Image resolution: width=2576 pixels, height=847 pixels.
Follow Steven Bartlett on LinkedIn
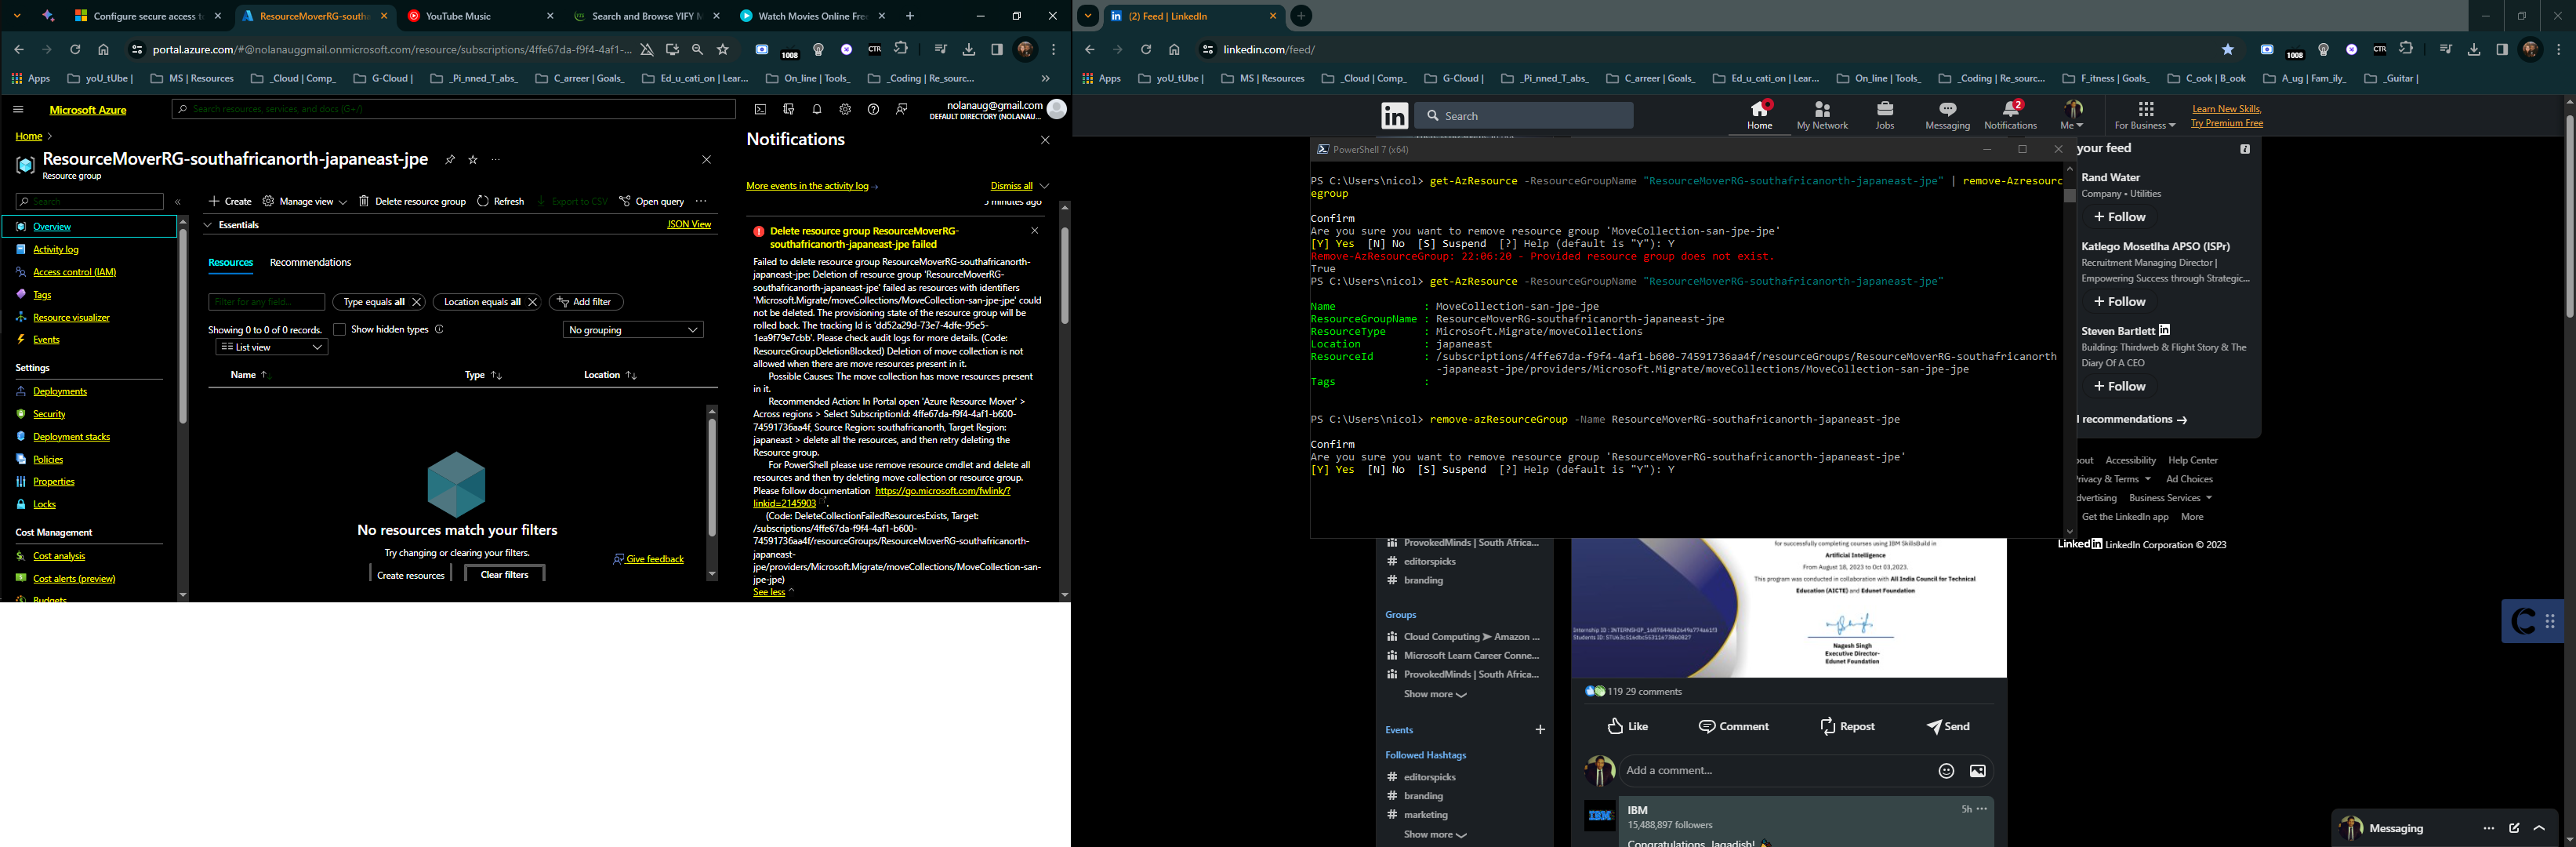(2119, 386)
